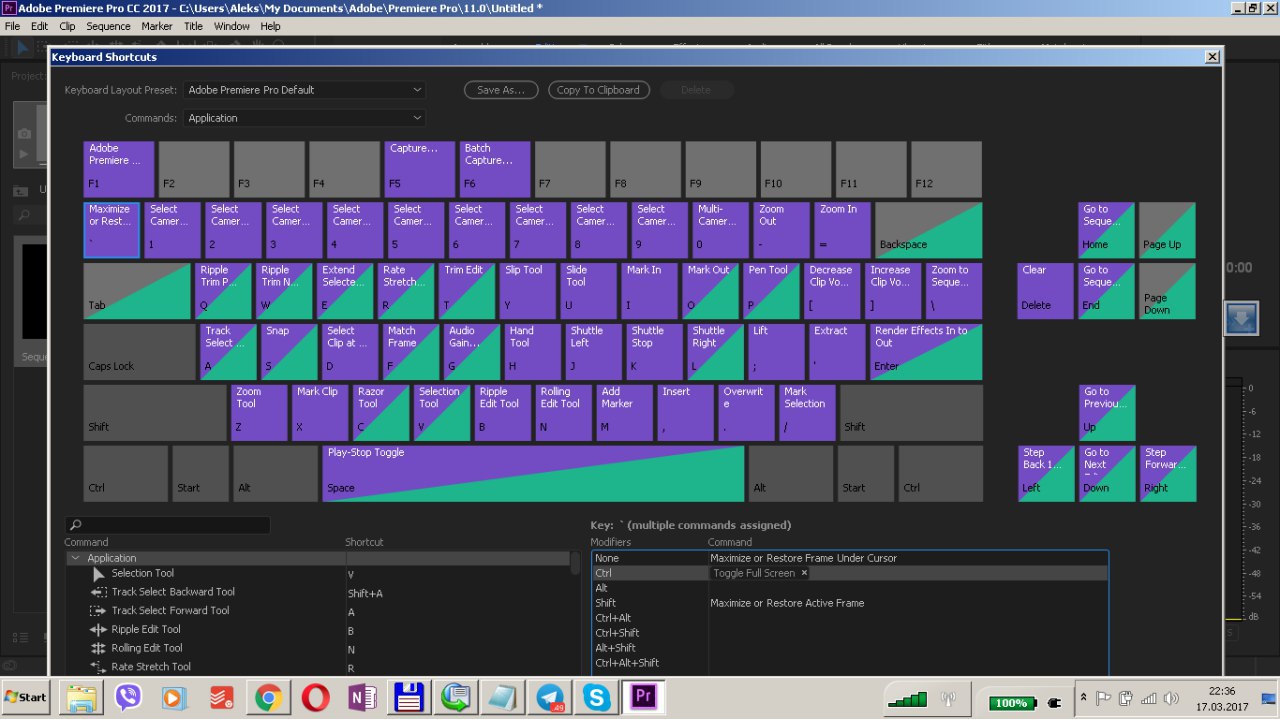Switch to Premiere Pro taskbar button
Screen dimensions: 1280x719
click(643, 697)
